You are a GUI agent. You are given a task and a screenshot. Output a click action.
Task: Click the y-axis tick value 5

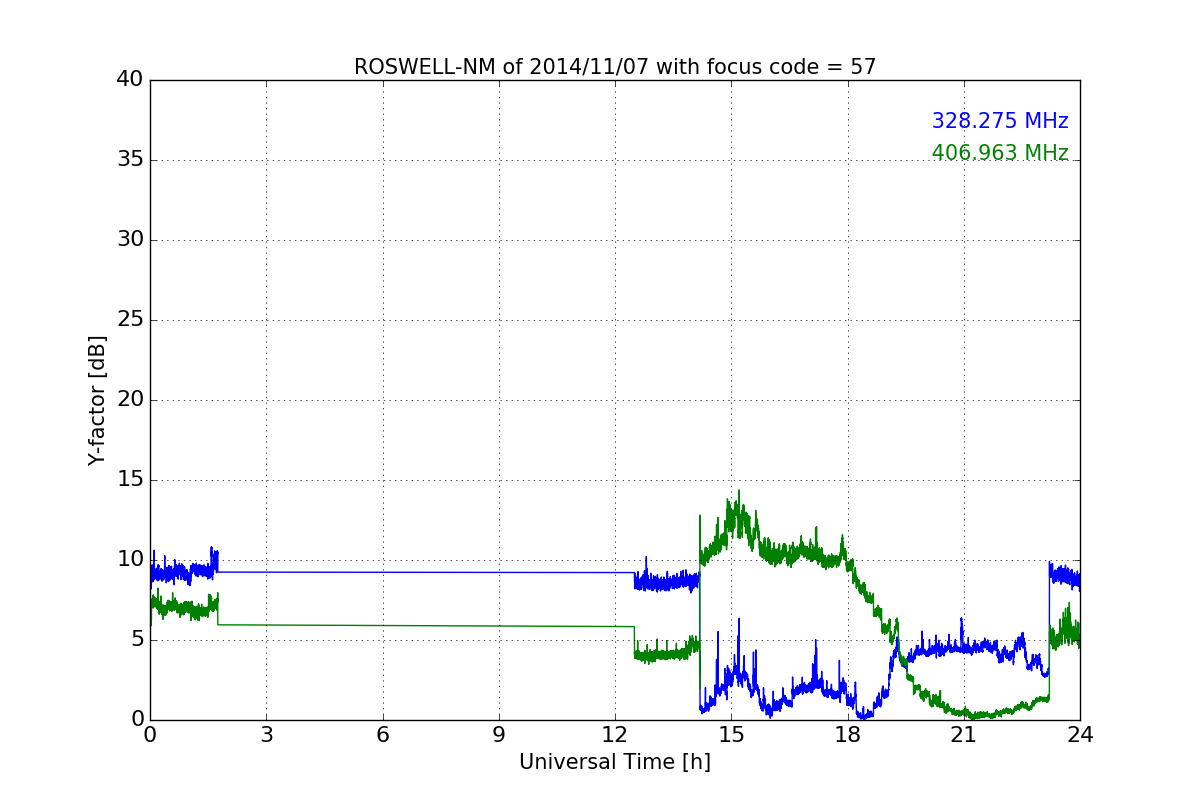(x=137, y=640)
